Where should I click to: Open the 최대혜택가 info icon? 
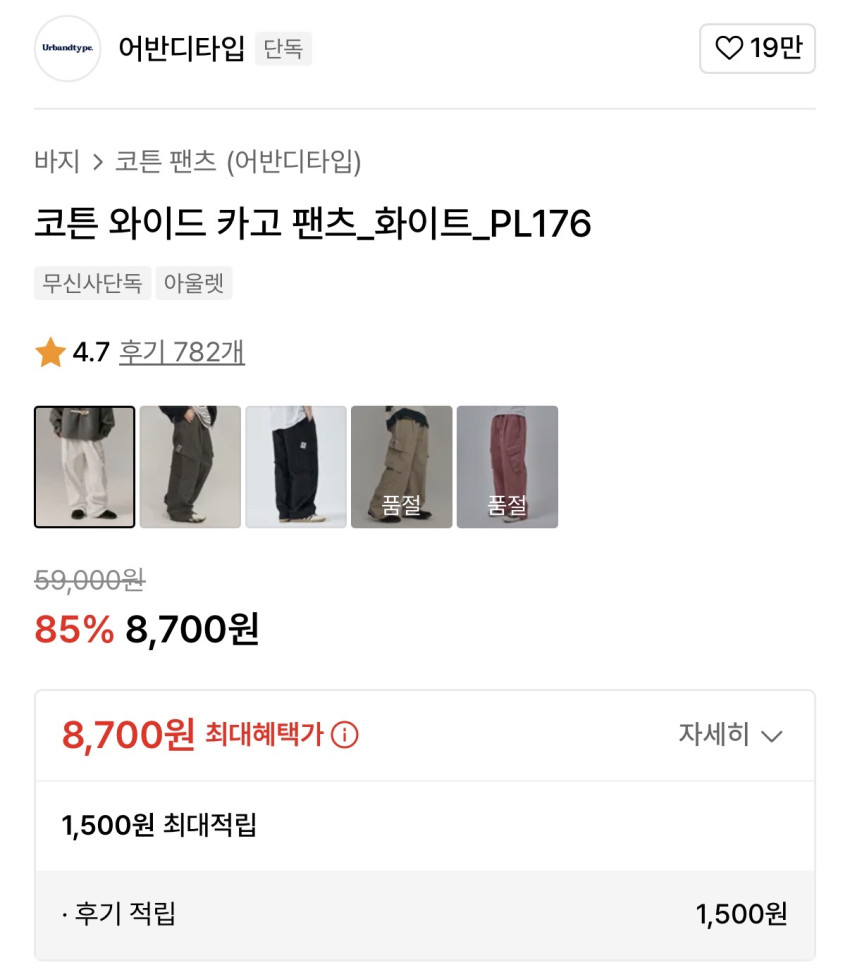[x=344, y=736]
